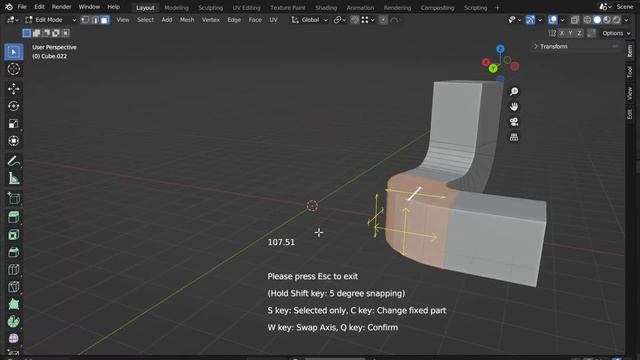The width and height of the screenshot is (640, 360).
Task: Switch to rendered shading mode
Action: (617, 20)
